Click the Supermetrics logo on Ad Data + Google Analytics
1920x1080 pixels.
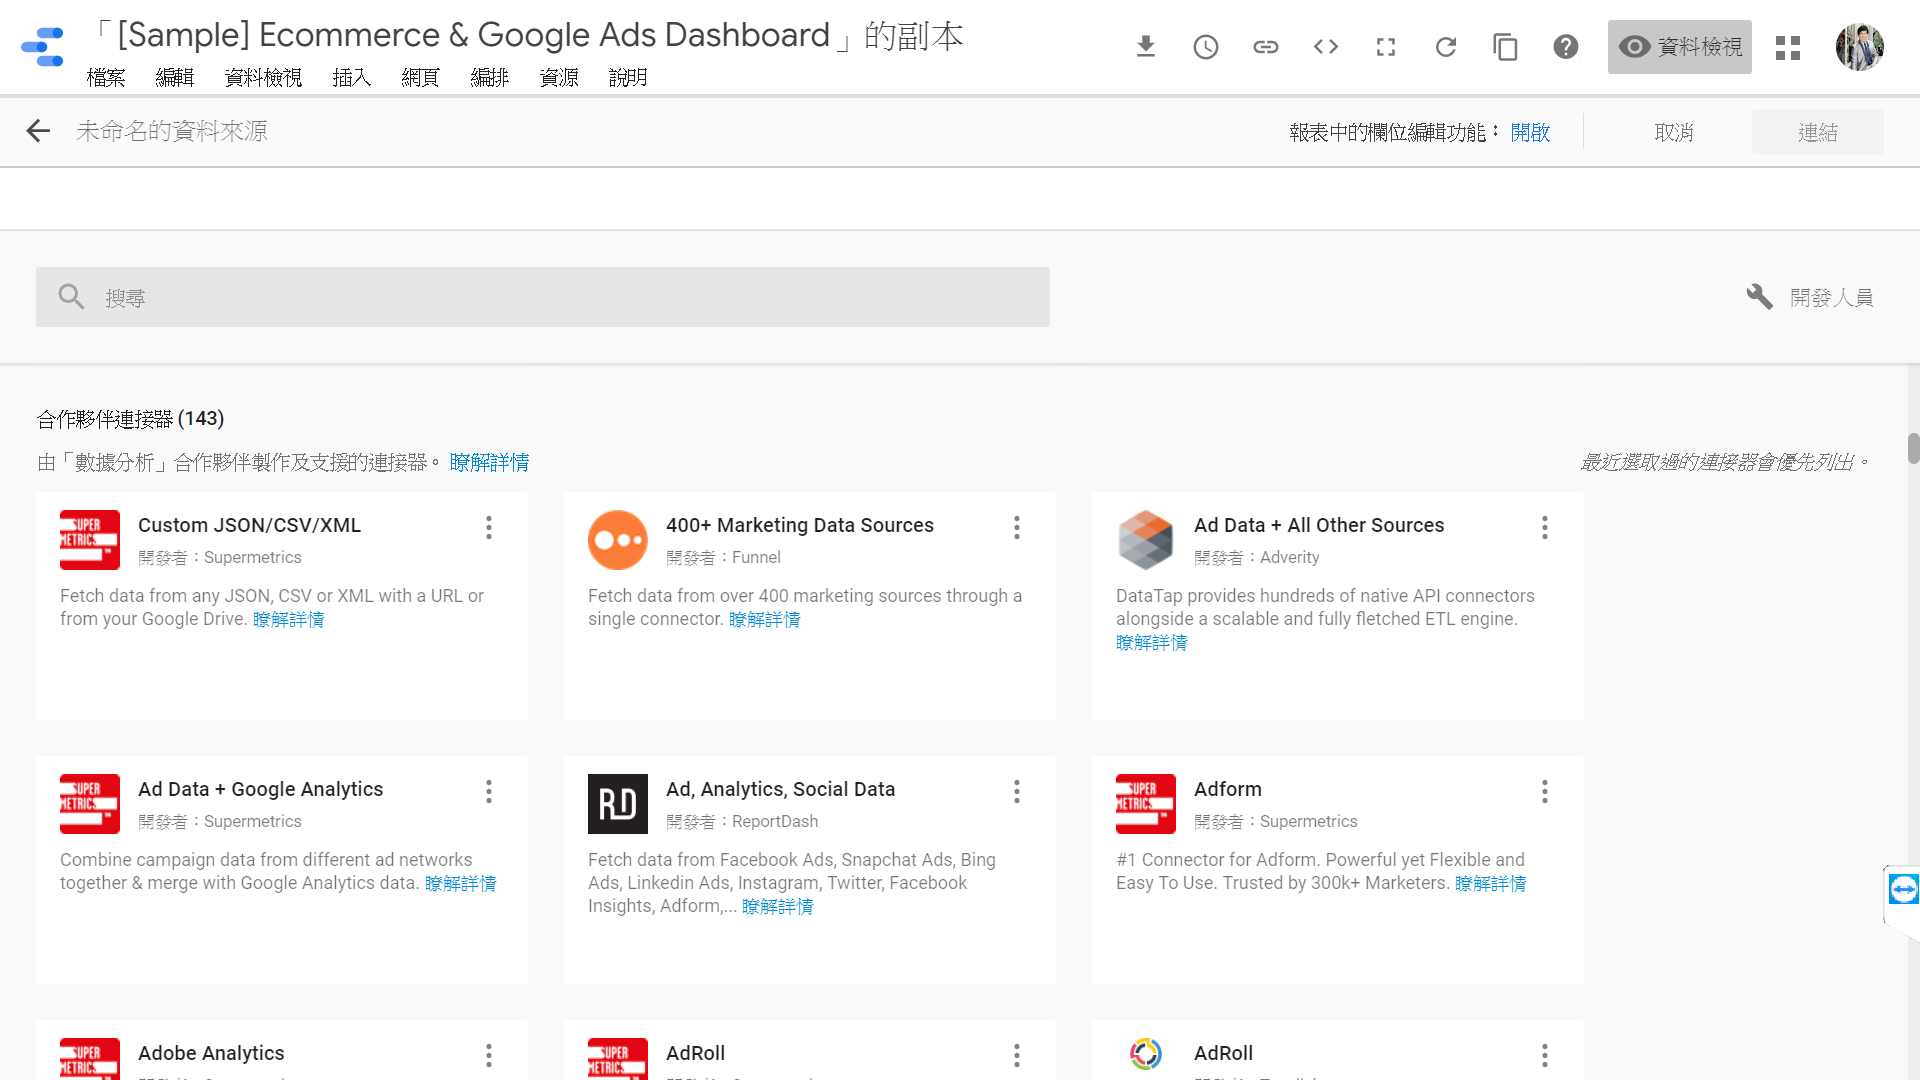(90, 804)
